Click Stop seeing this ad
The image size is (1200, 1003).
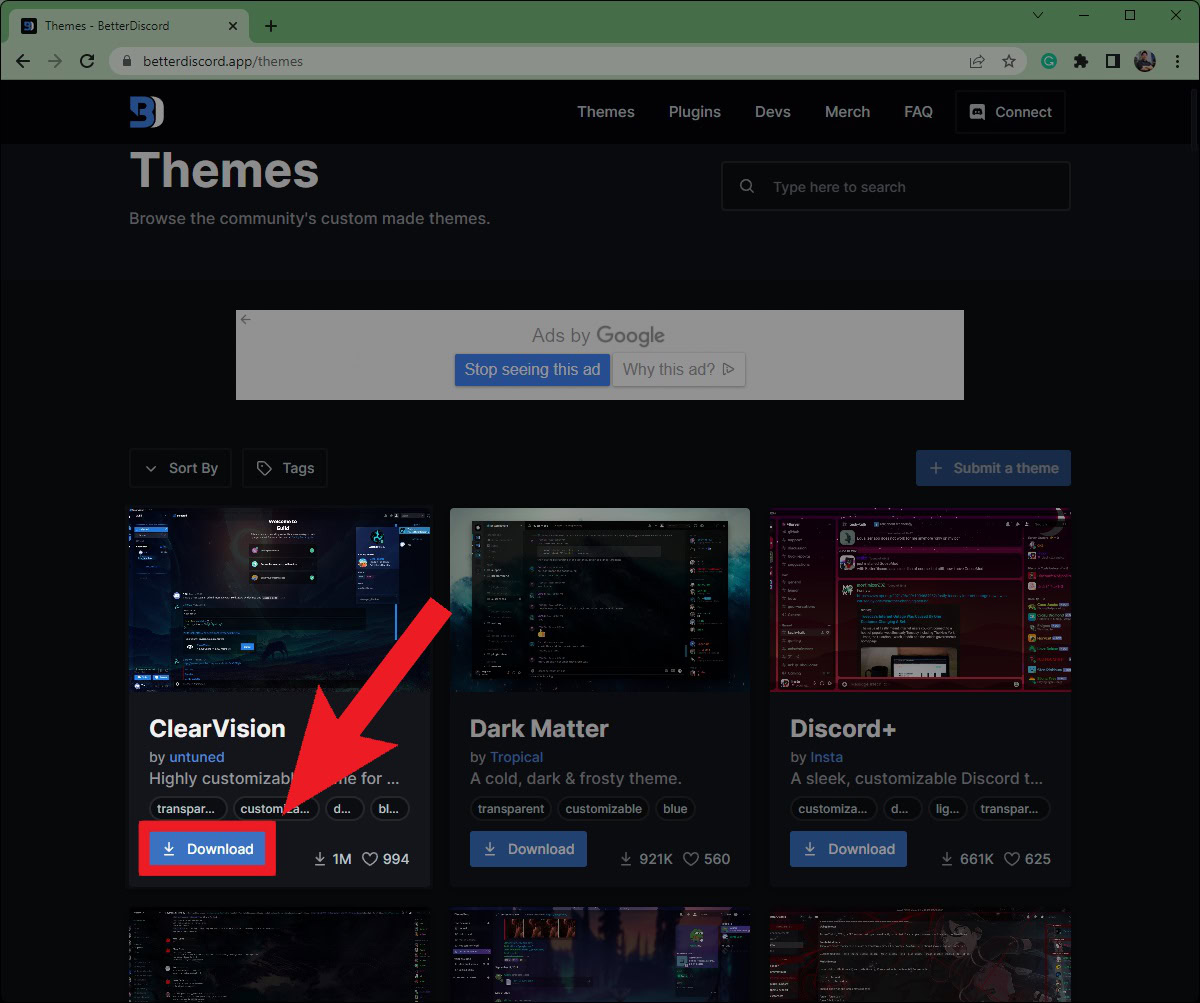532,369
